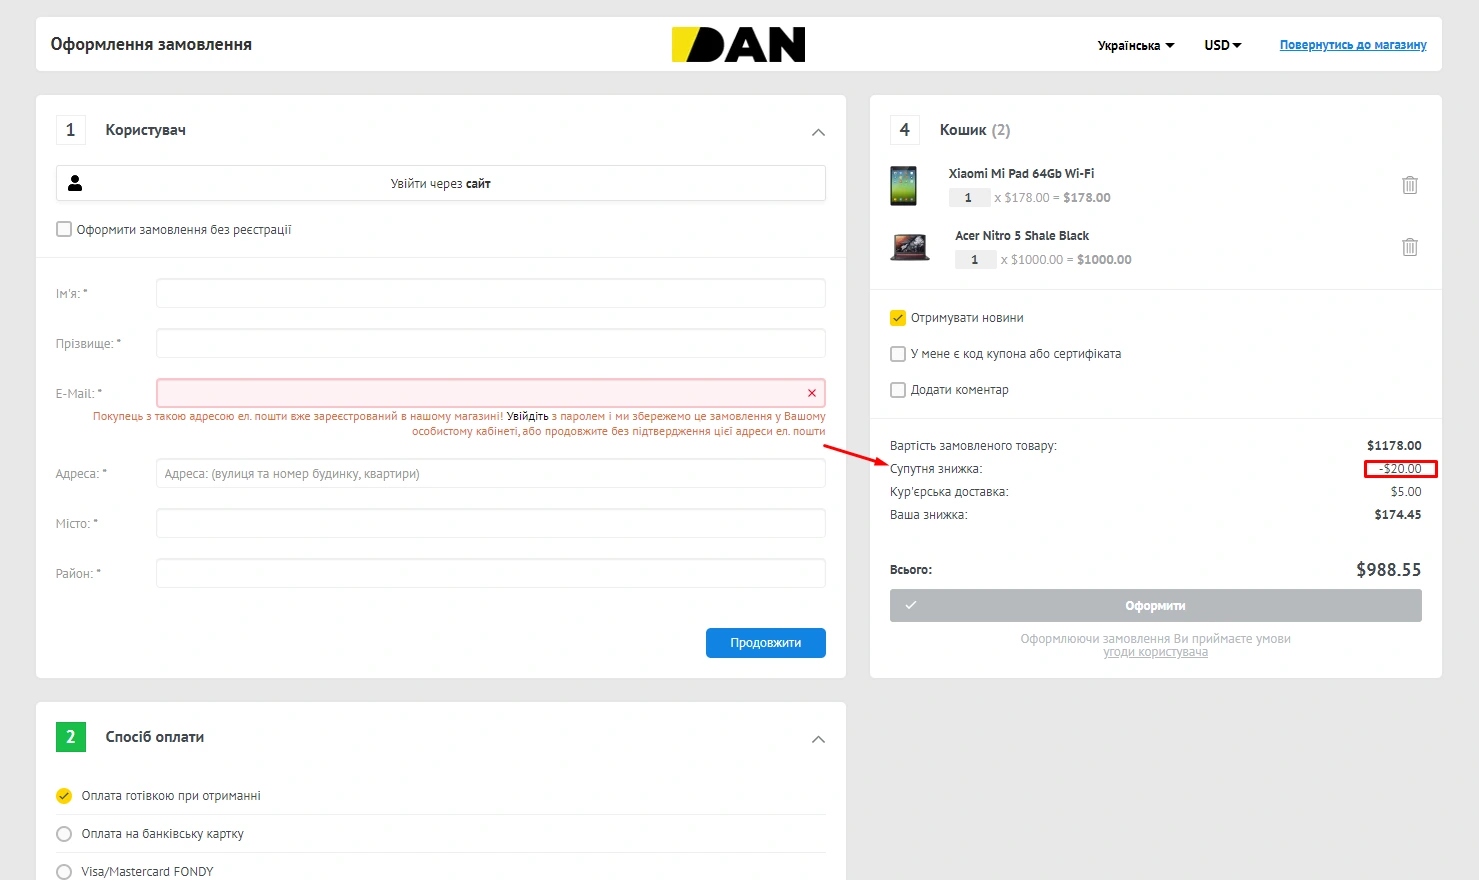Follow 'Повернутись до магазину' link
The height and width of the screenshot is (880, 1479).
1352,45
